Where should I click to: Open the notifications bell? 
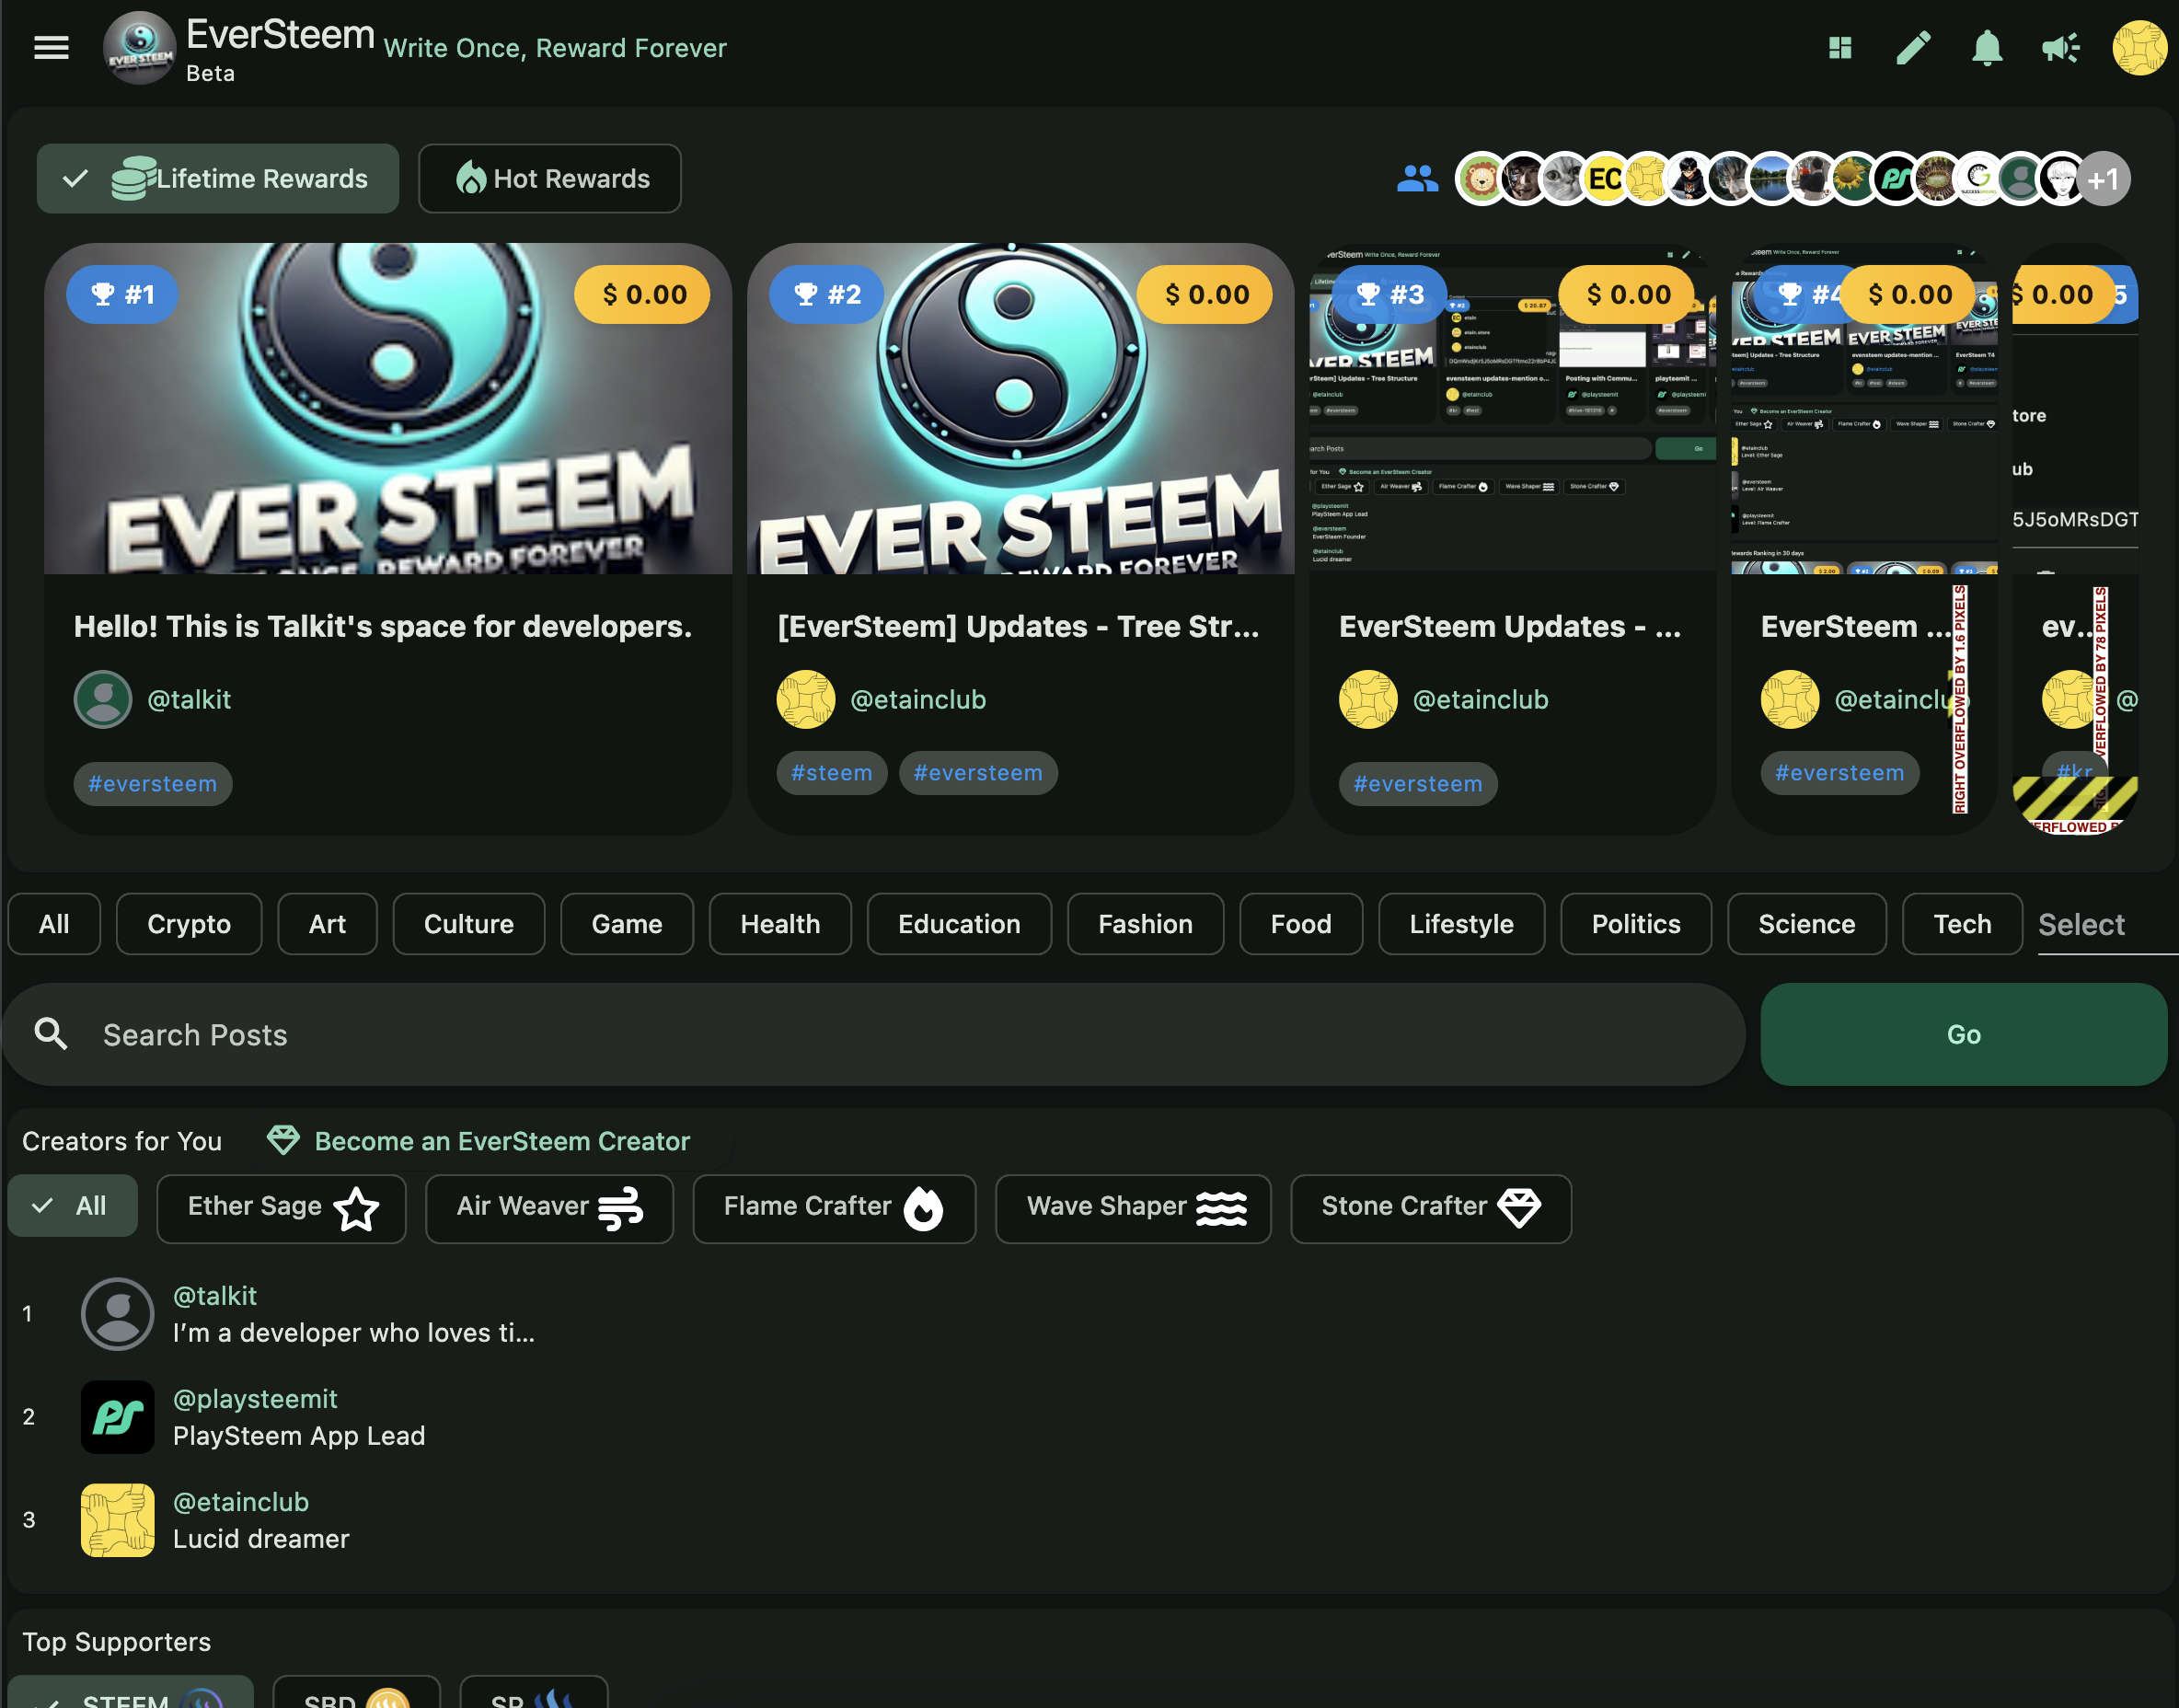pos(1986,47)
